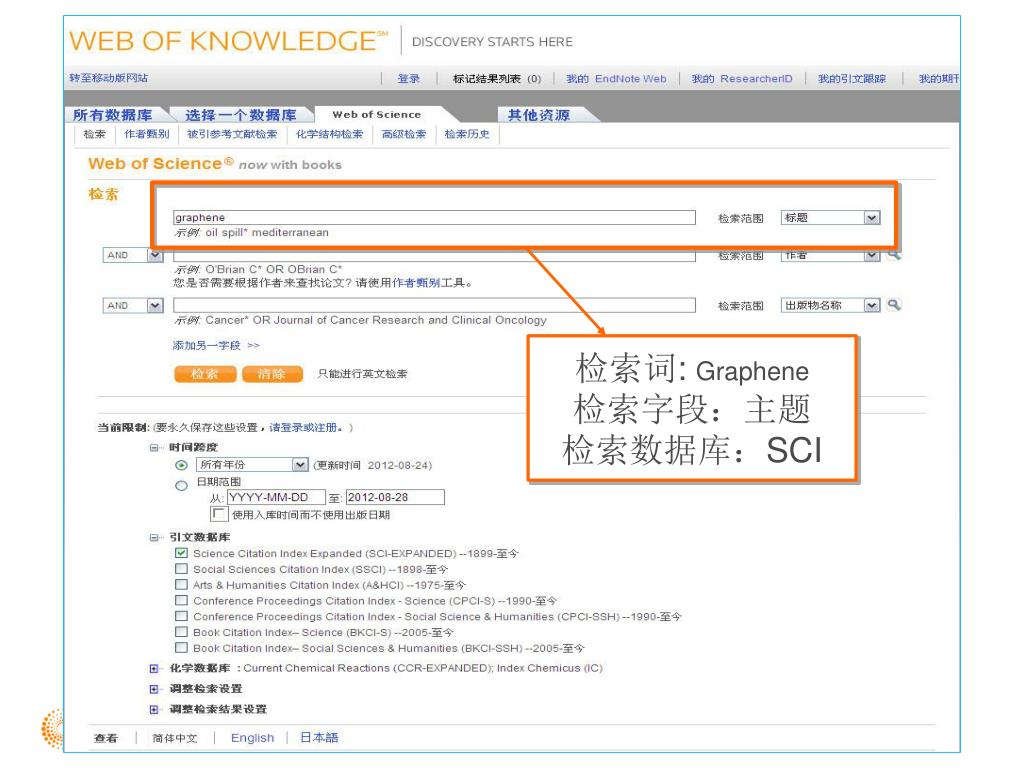Open the 高级检索 sub-tab
The width and height of the screenshot is (1024, 768).
(x=404, y=134)
